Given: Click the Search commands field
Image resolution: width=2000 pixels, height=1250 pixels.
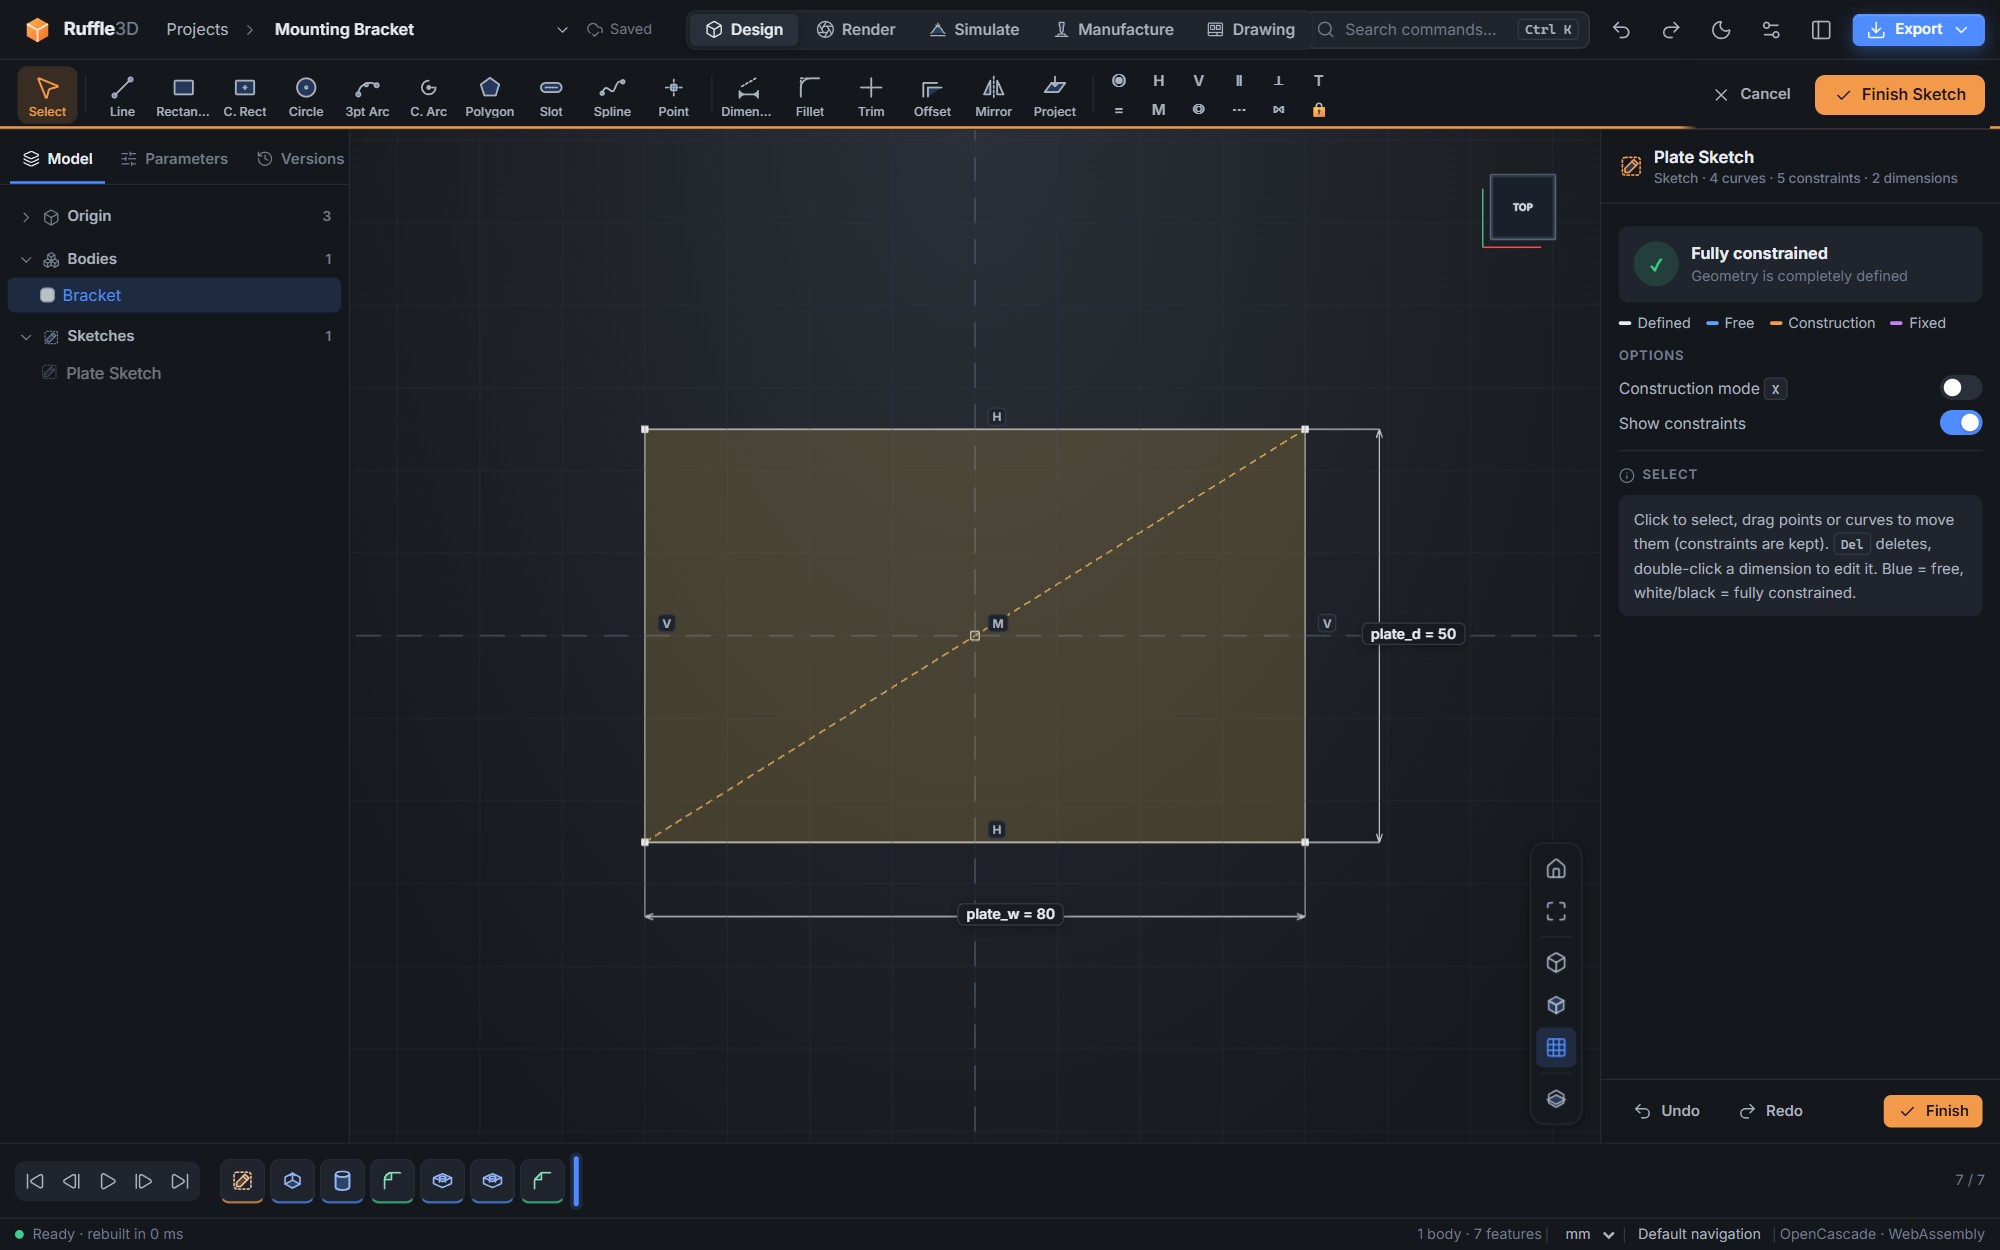Looking at the screenshot, I should click(1449, 30).
